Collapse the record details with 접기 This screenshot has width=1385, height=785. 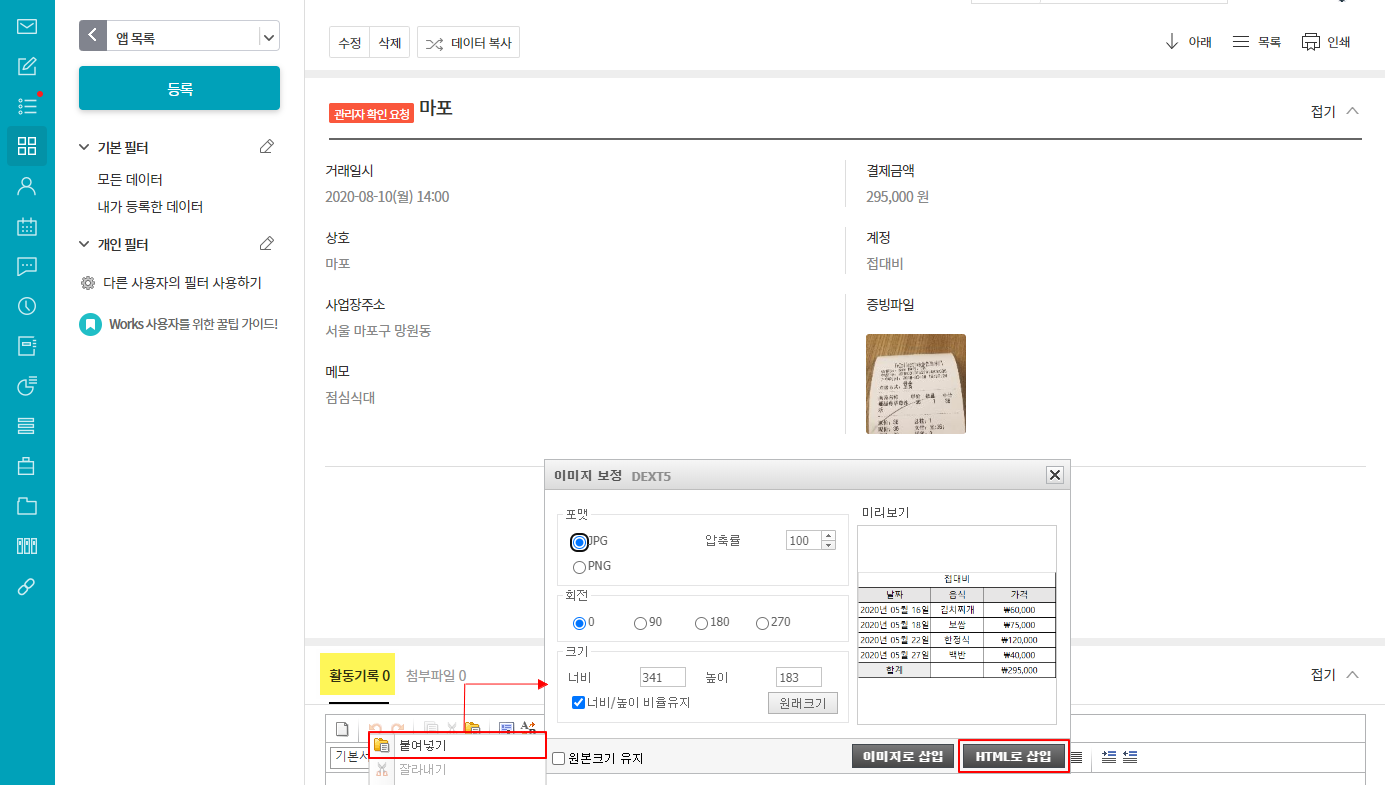1334,111
